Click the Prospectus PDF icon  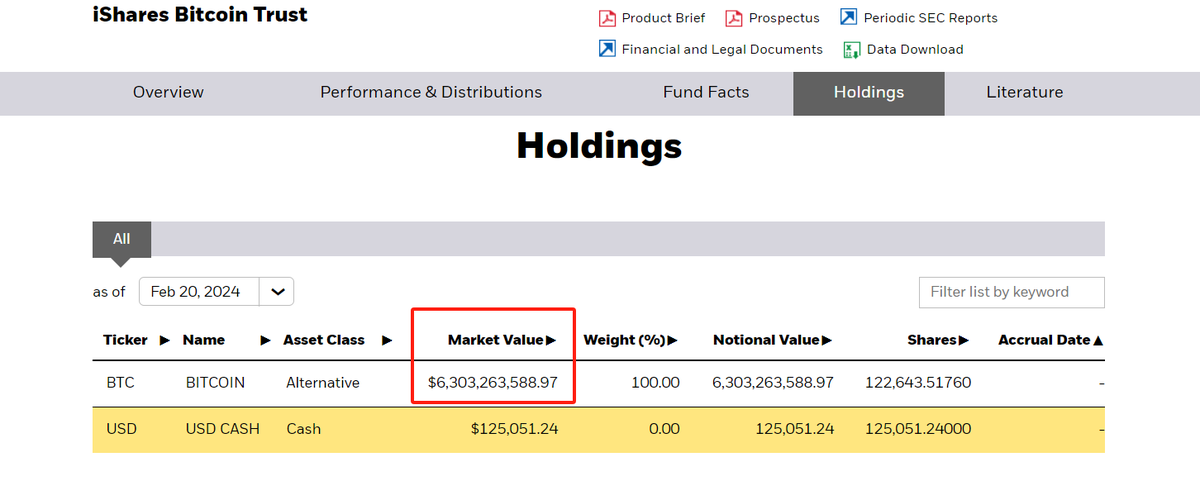click(734, 18)
